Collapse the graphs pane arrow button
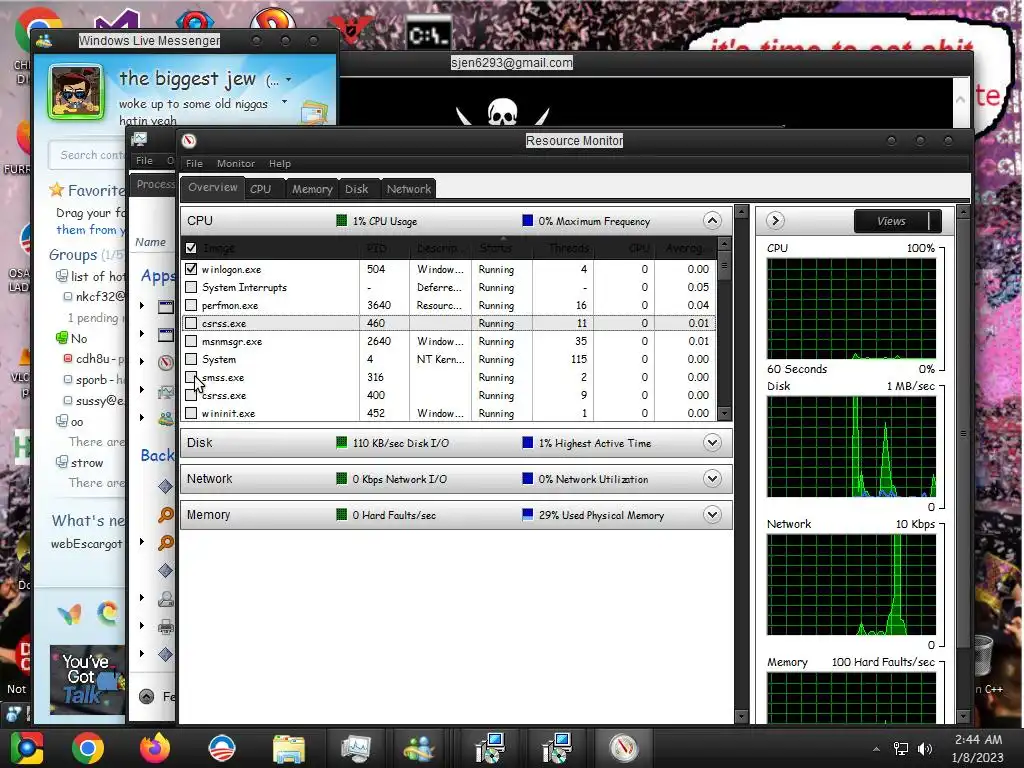 [x=775, y=221]
